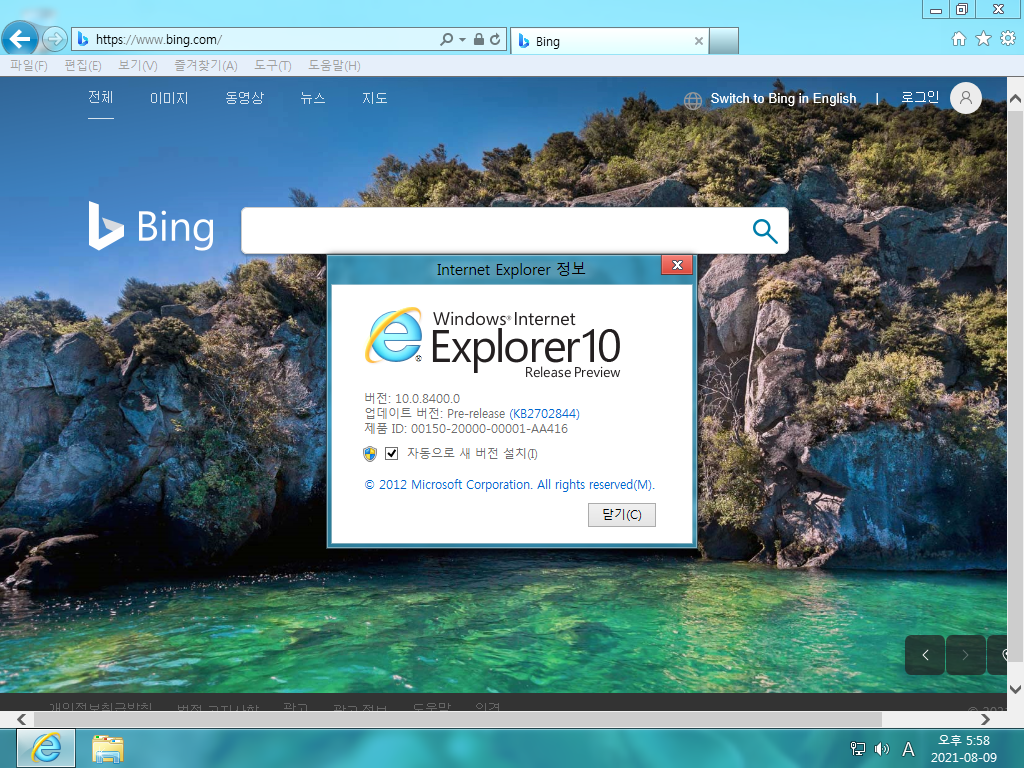Viewport: 1024px width, 768px height.
Task: Switch to the 동영상 search category
Action: [244, 98]
